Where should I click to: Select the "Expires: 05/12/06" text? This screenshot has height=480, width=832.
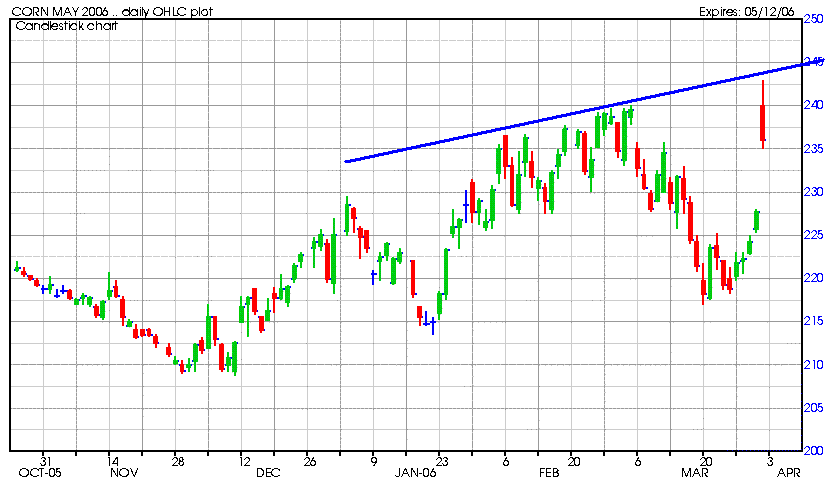[x=747, y=11]
